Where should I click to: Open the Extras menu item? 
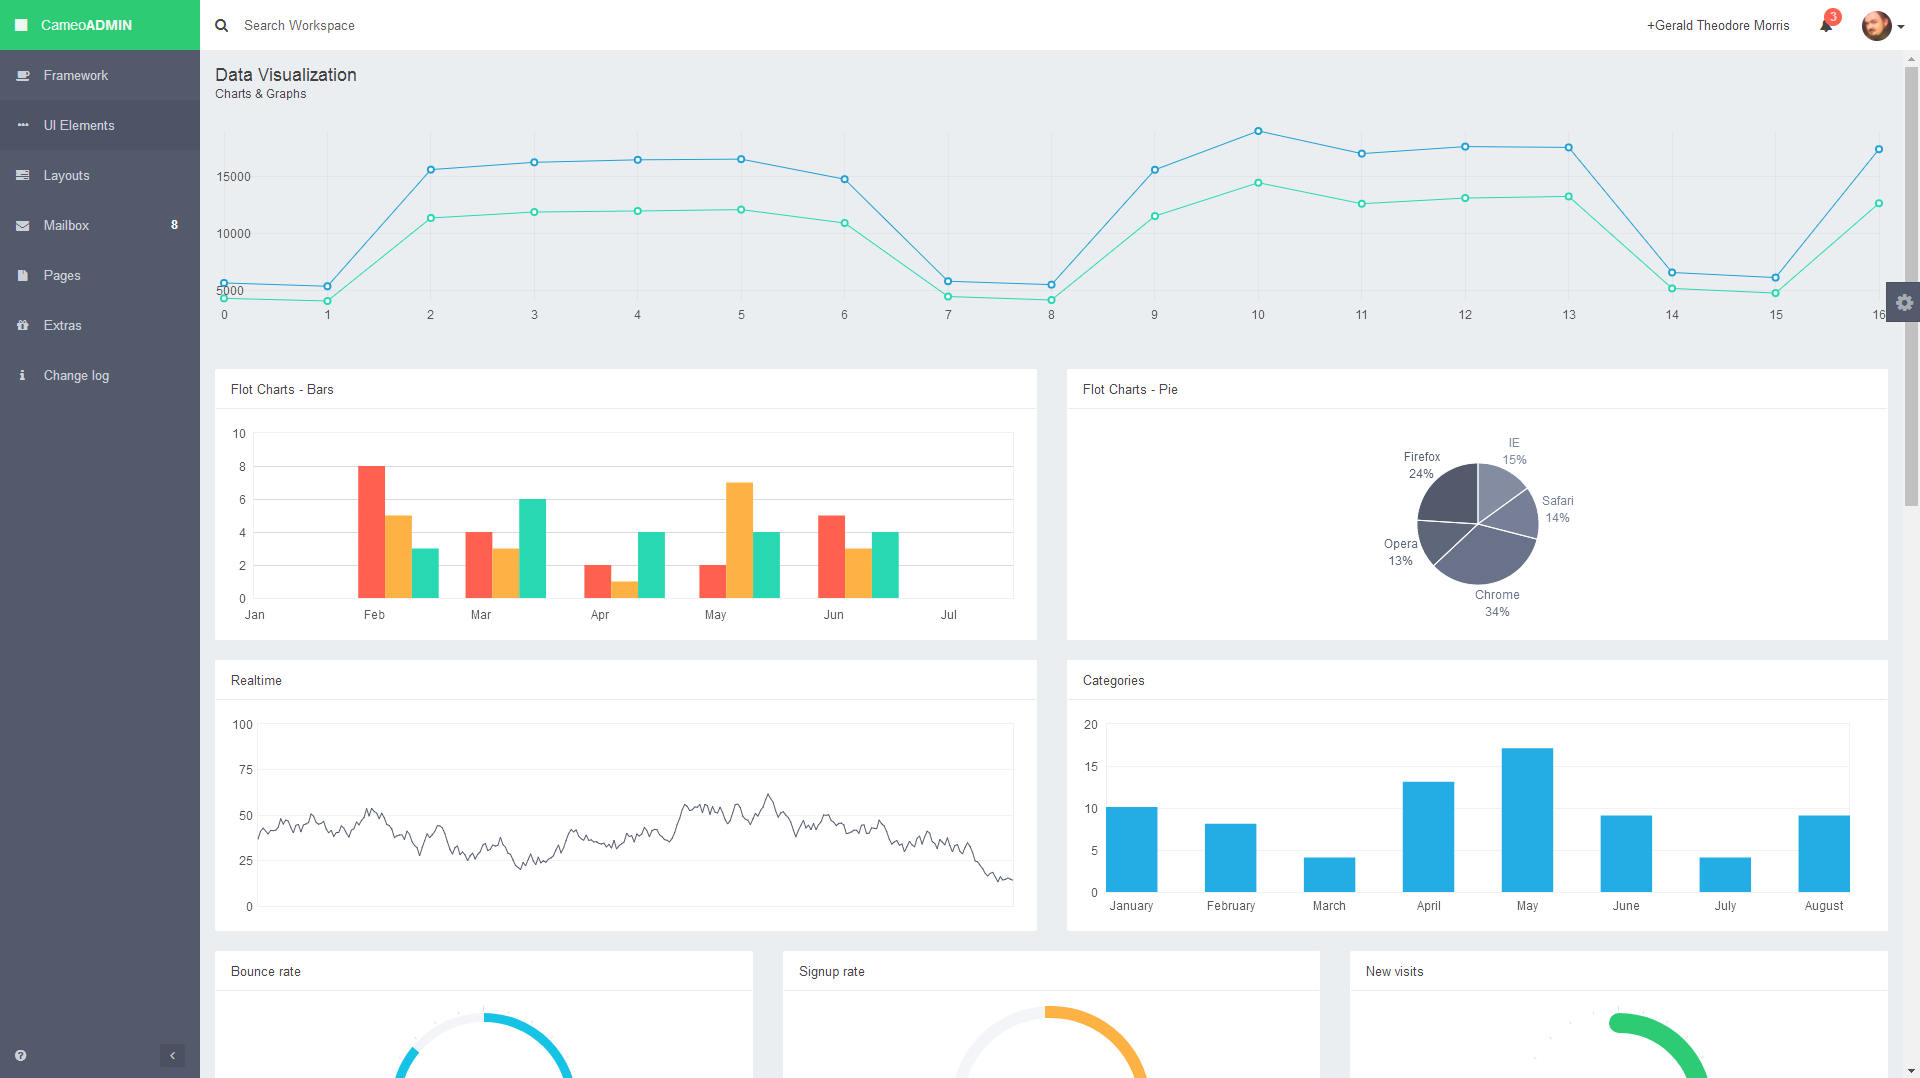pyautogui.click(x=100, y=325)
